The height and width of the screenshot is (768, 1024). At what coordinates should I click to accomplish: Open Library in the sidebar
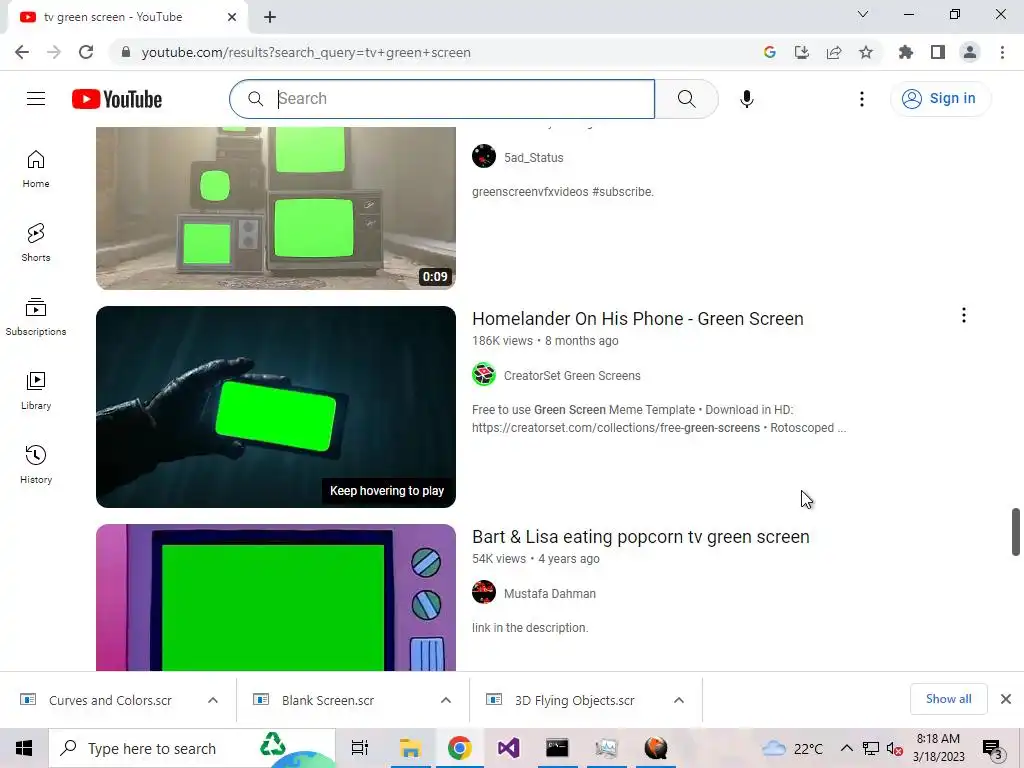click(x=36, y=391)
